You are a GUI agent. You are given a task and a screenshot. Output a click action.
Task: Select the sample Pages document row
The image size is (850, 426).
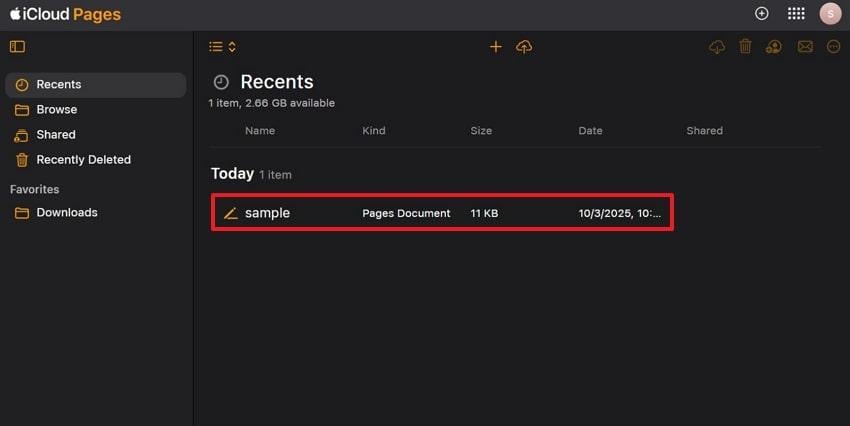coord(441,213)
